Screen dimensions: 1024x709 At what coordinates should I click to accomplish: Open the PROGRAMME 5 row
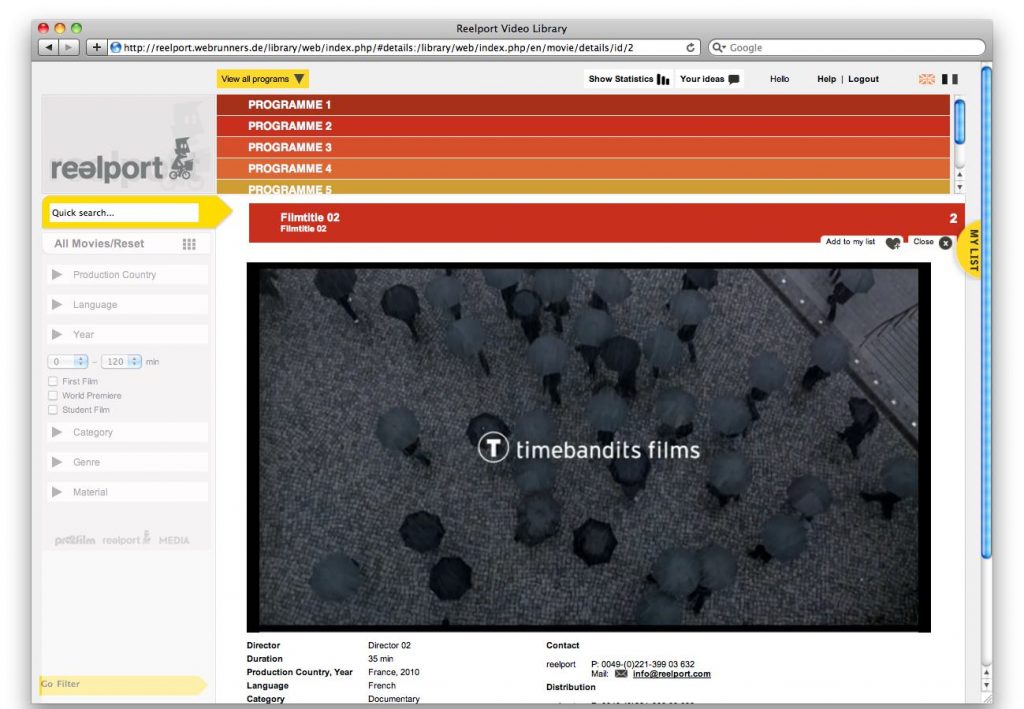click(x=583, y=187)
